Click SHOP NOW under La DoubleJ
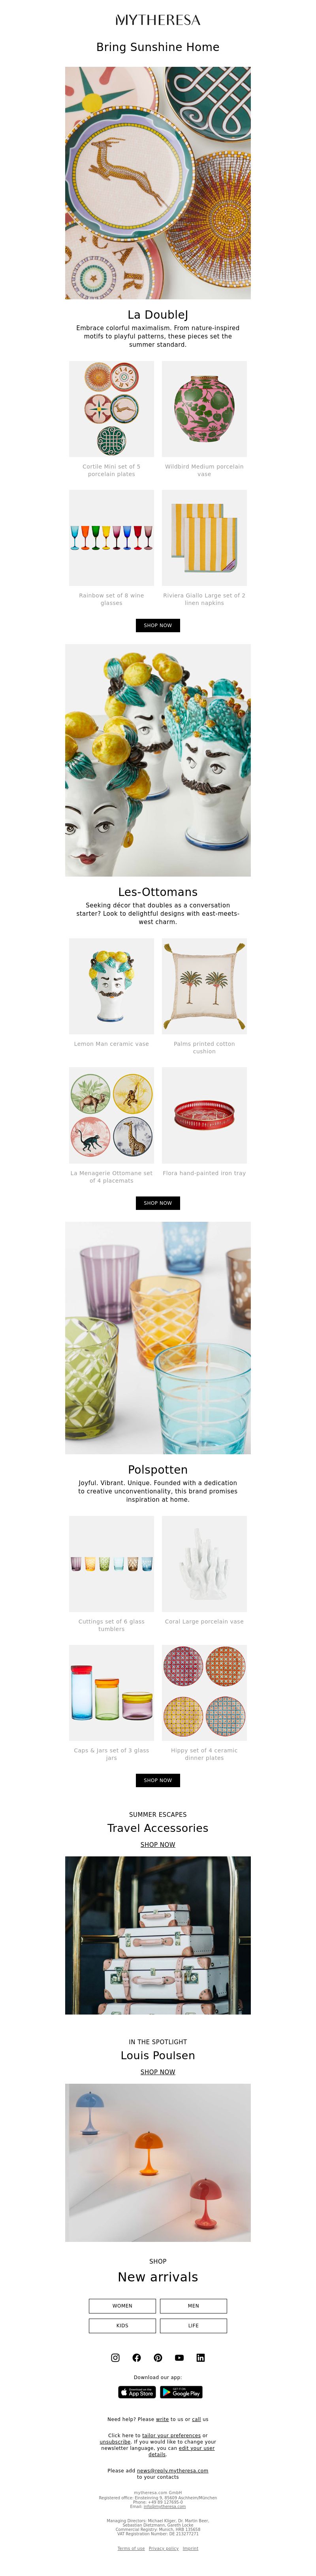This screenshot has height=2576, width=316. point(158,625)
